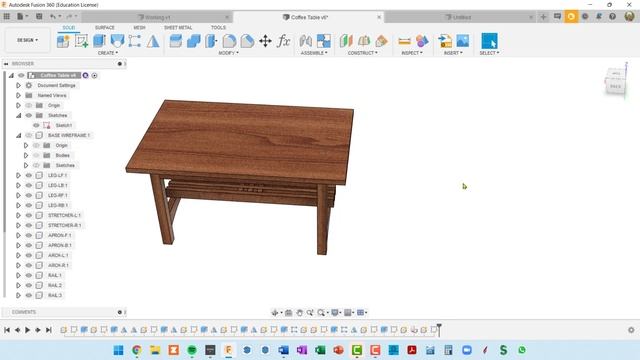Open the Modify dropdown menu
The height and width of the screenshot is (360, 640).
[x=229, y=53]
